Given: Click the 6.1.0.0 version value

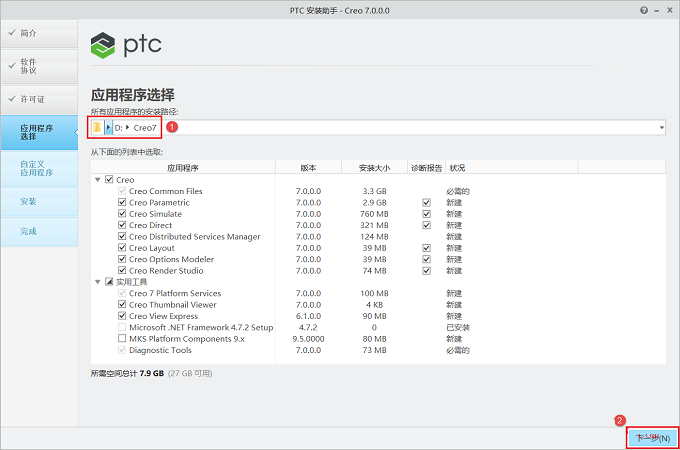Looking at the screenshot, I should coord(308,316).
